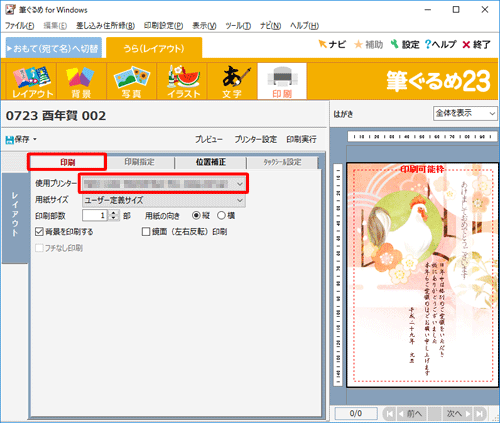Open the 文字 text tool

pos(232,82)
